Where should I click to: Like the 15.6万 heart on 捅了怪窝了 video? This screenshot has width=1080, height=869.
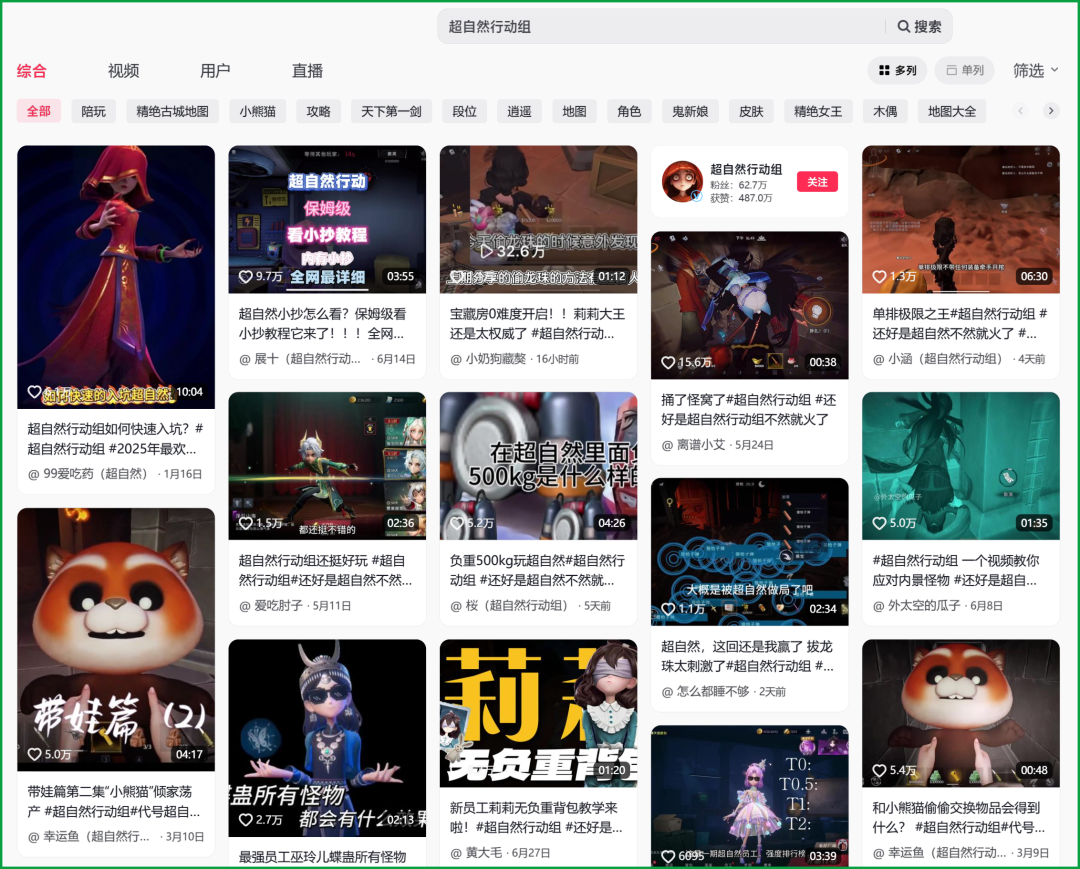pos(667,362)
